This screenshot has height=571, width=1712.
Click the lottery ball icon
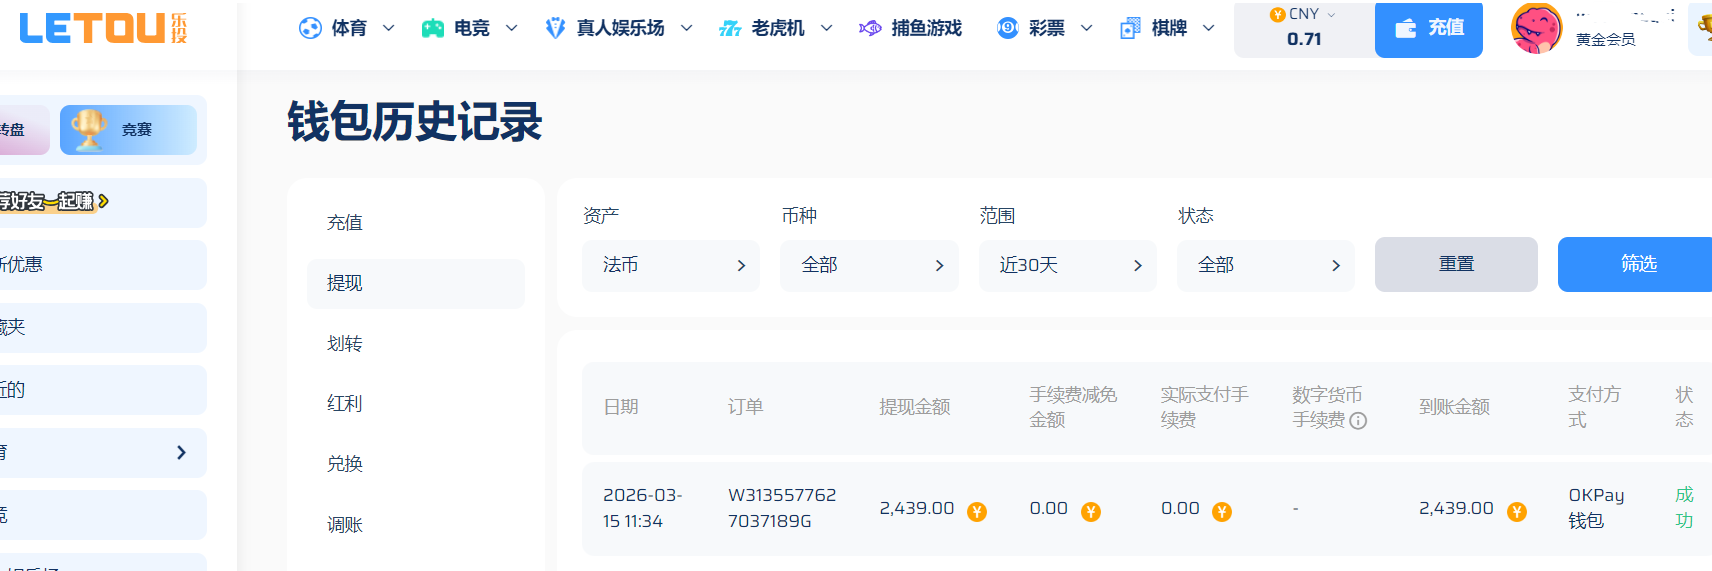point(1007,28)
